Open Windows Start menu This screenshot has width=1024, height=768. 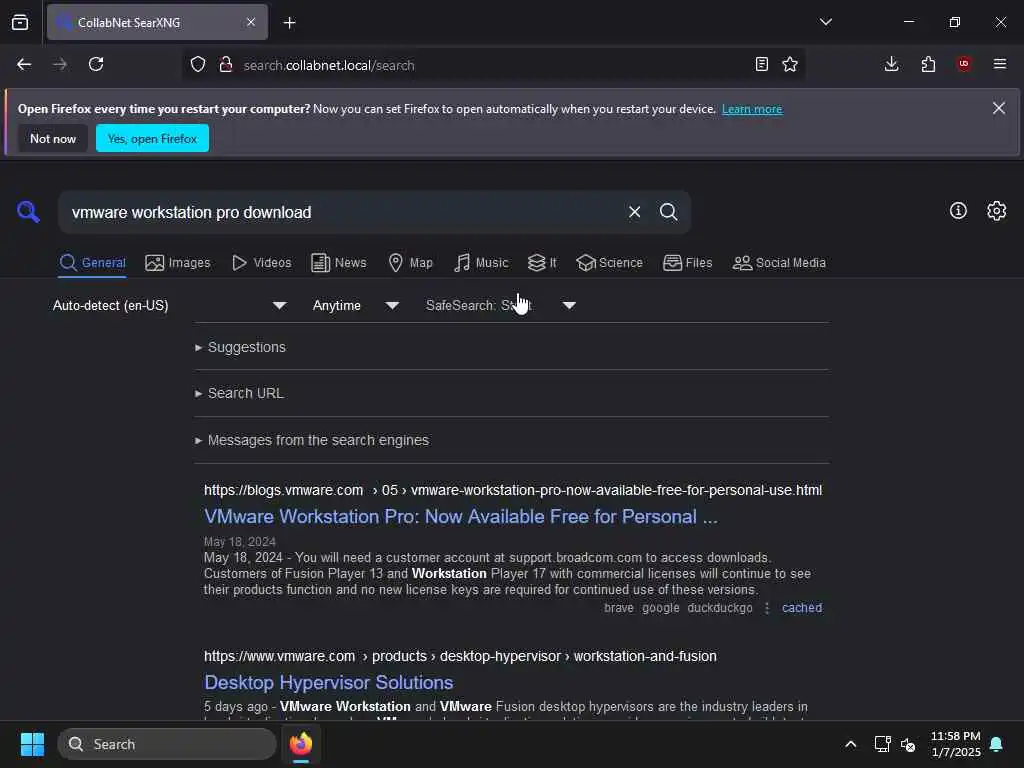32,744
